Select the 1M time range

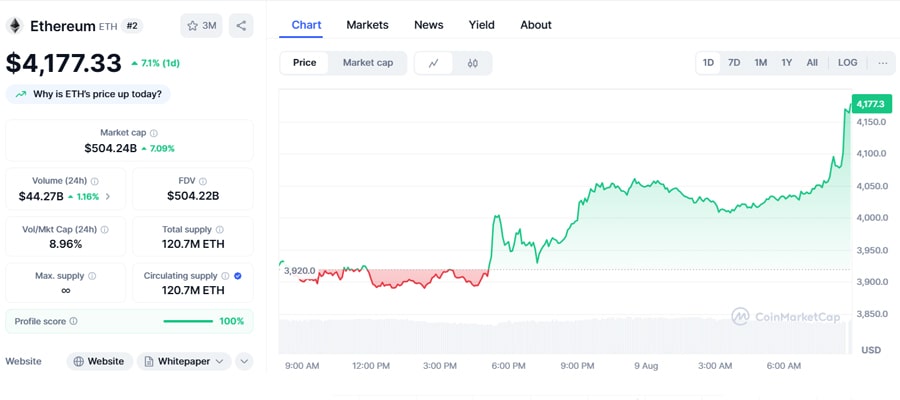[761, 63]
